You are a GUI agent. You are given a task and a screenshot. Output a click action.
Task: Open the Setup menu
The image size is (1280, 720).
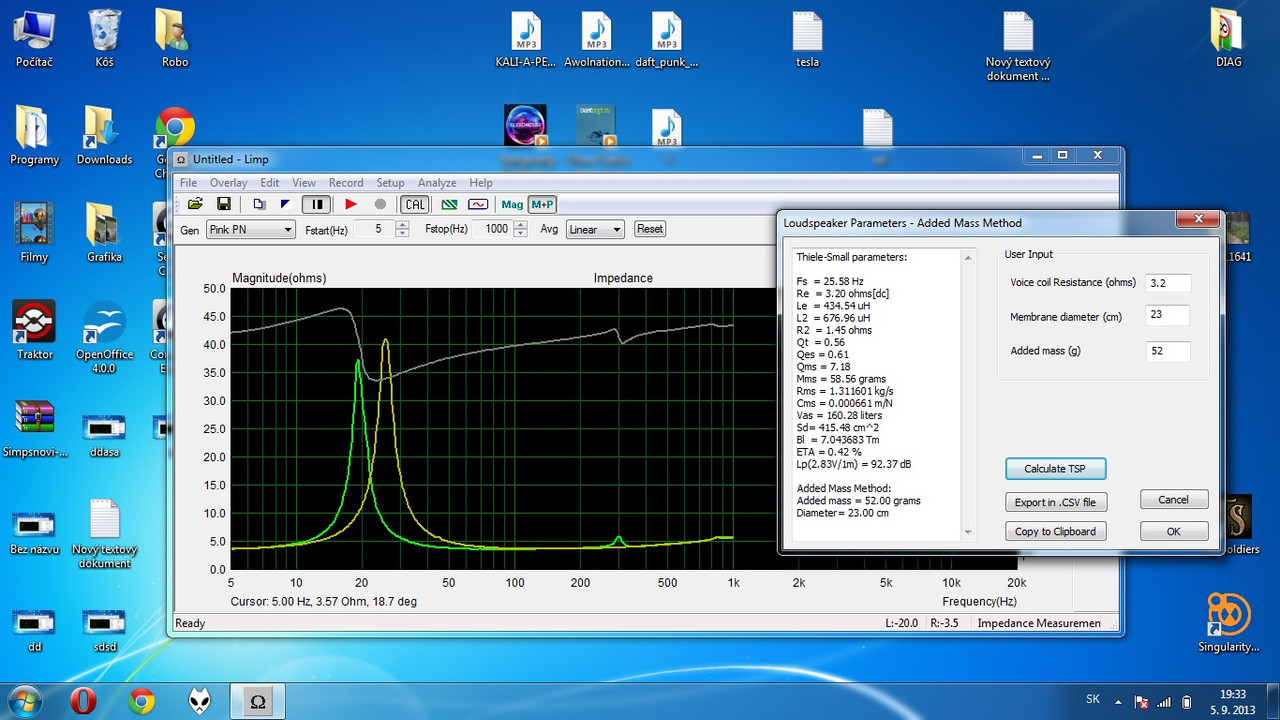[x=390, y=183]
